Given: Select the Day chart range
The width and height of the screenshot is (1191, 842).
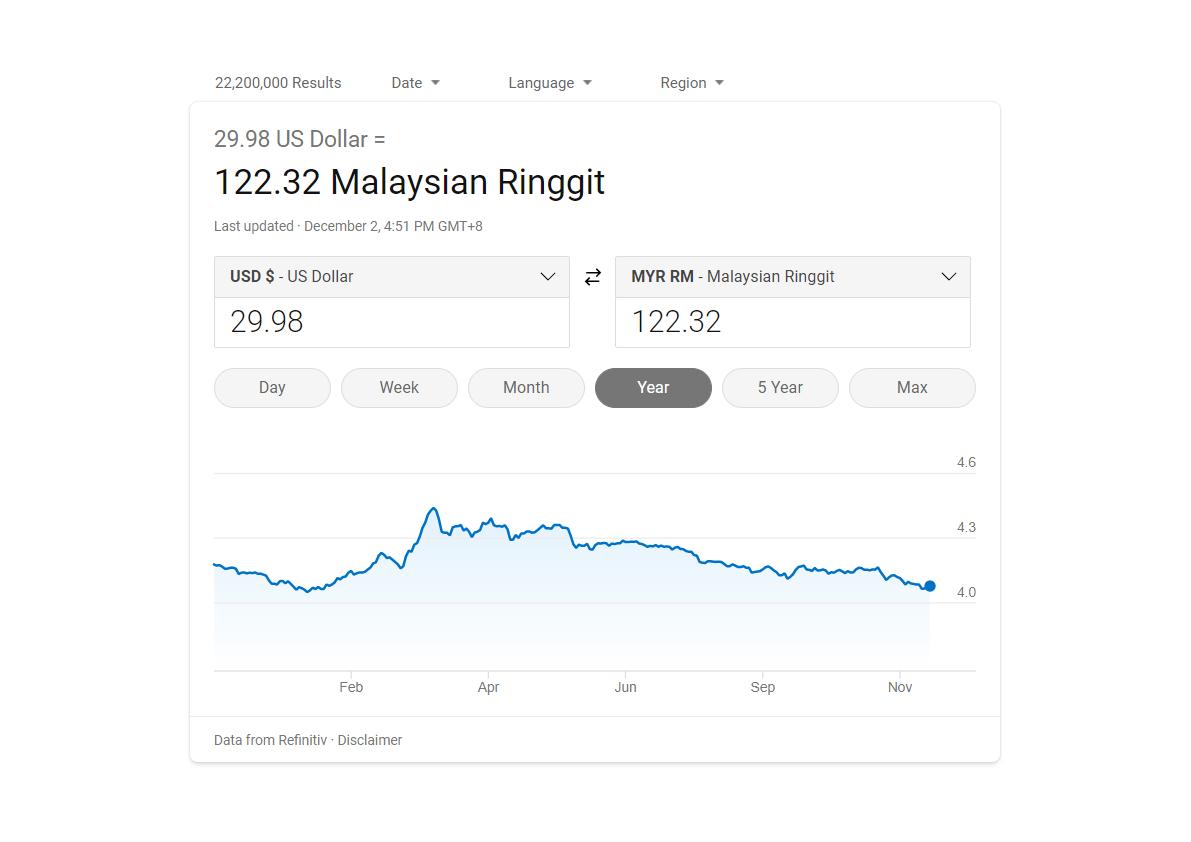Looking at the screenshot, I should [x=272, y=388].
